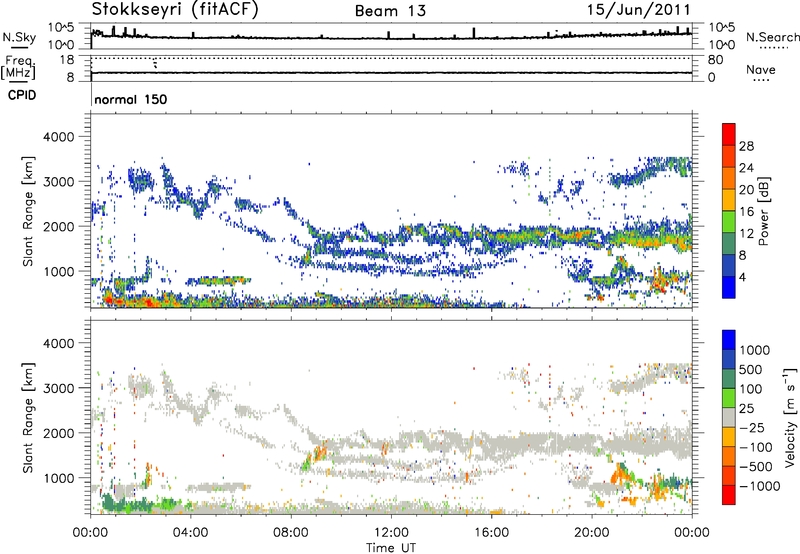The image size is (800, 554).
Task: Click the '16' label on Power colorbar
Action: (x=746, y=212)
